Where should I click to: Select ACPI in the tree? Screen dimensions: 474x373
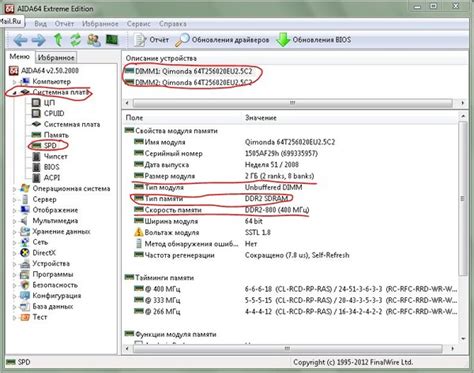46,178
